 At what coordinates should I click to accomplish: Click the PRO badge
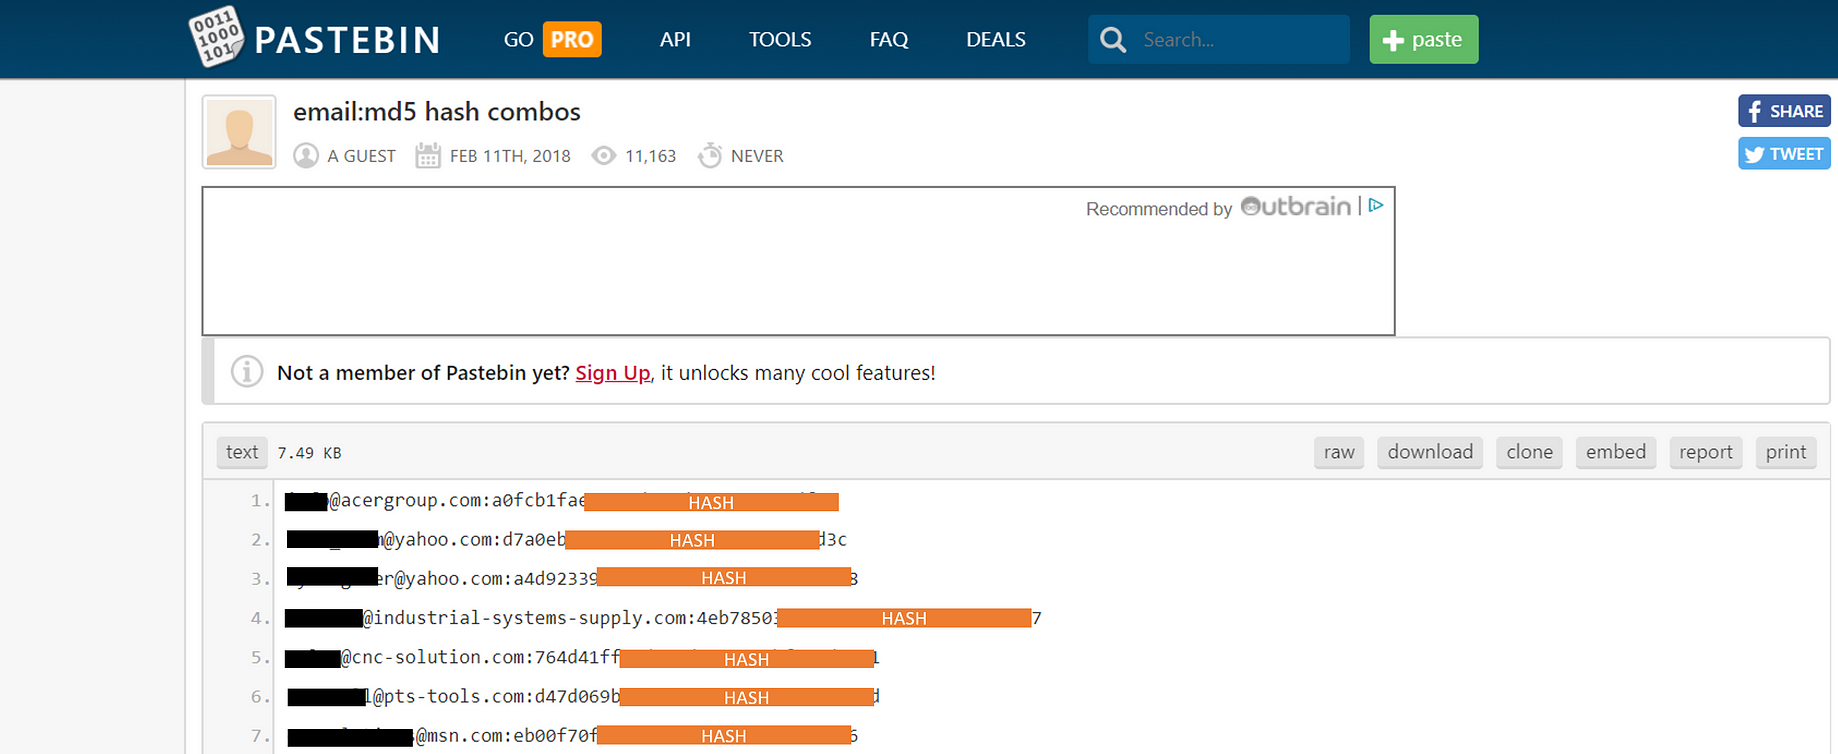[x=572, y=39]
